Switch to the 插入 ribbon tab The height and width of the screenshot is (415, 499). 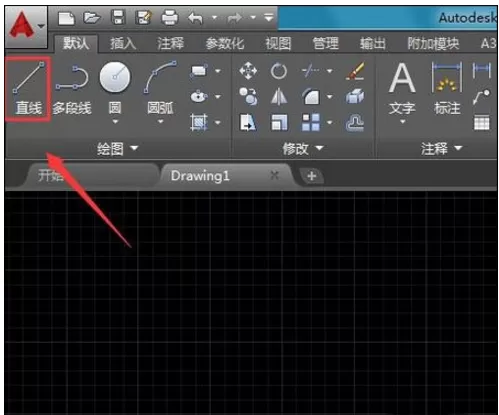123,43
